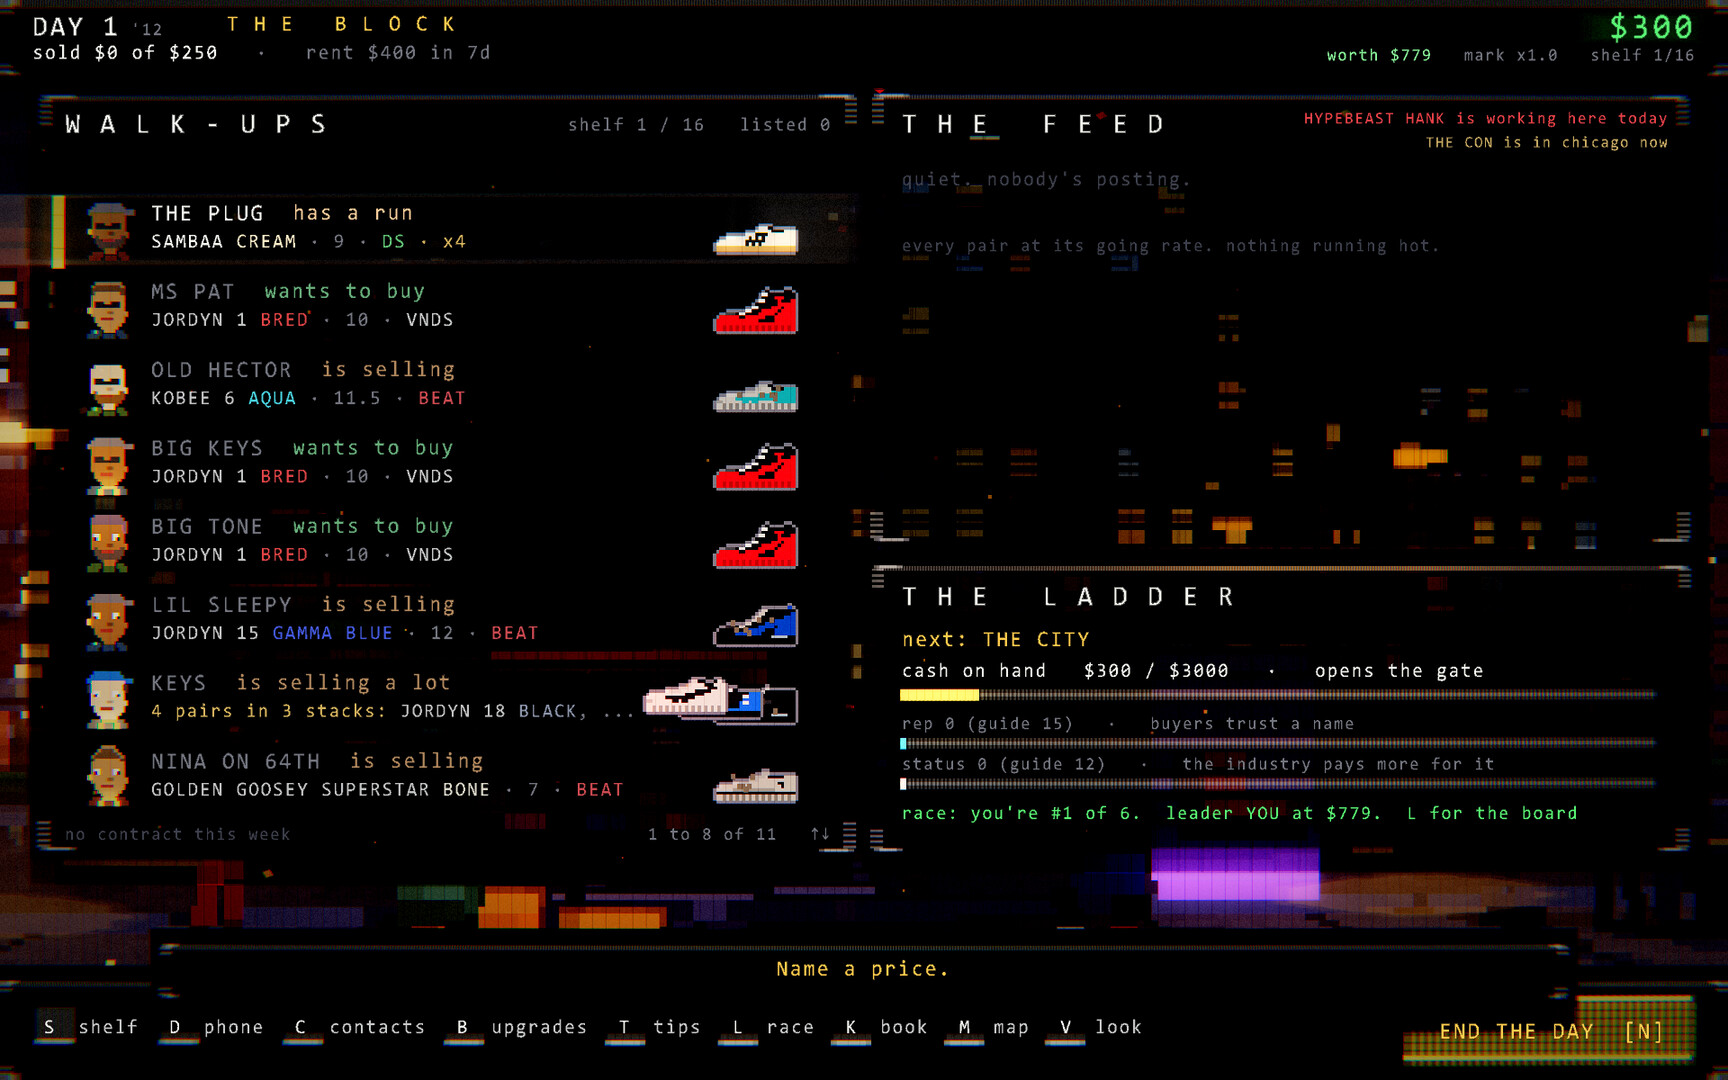Click THE FEED panel title
This screenshot has width=1728, height=1080.
pos(1034,124)
